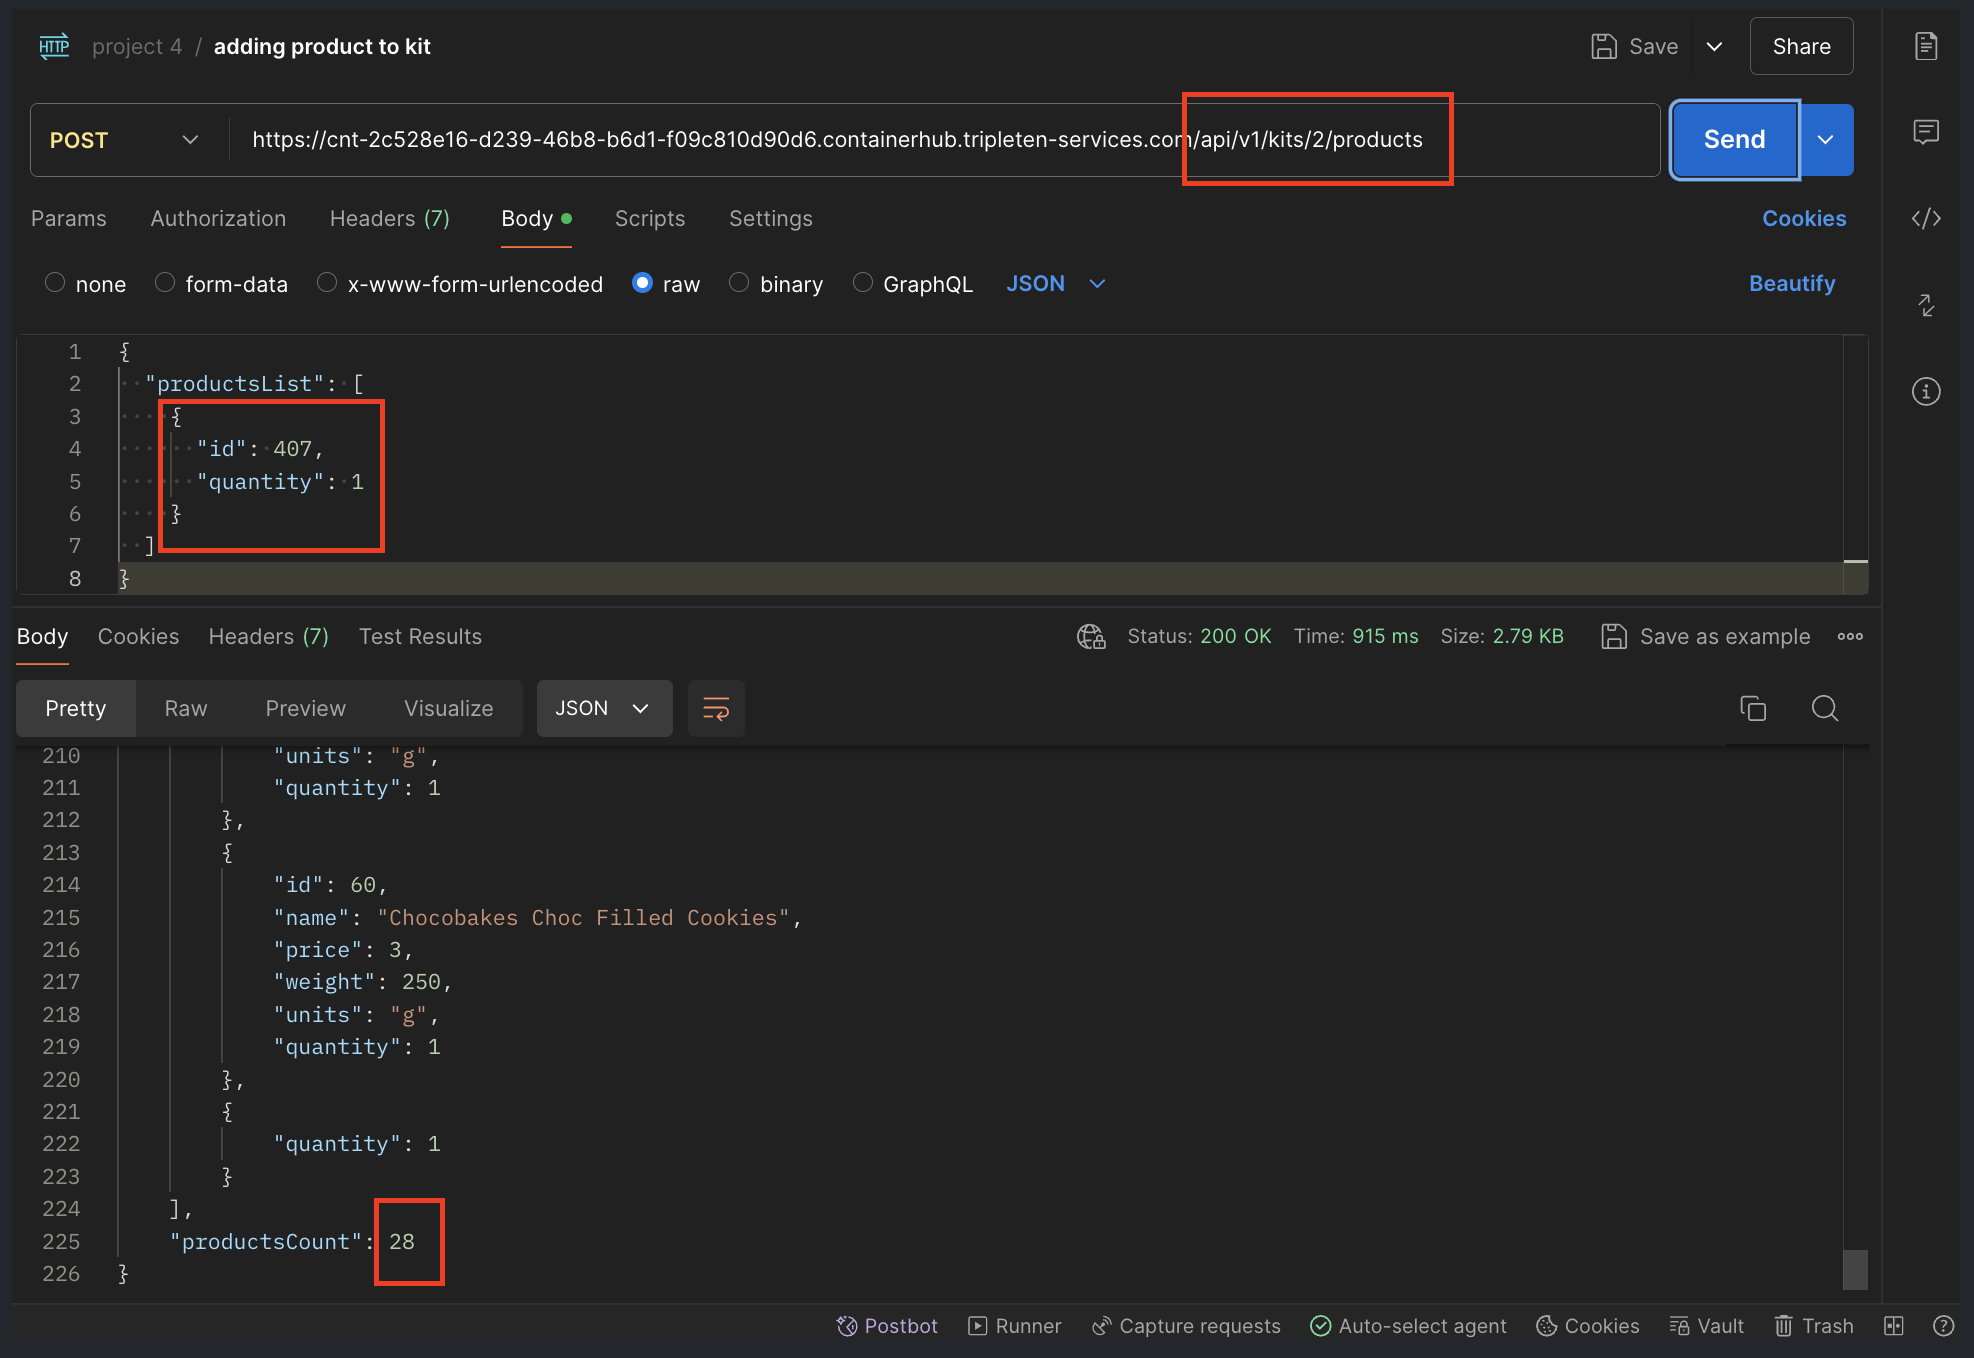Click the Beautify link
The width and height of the screenshot is (1974, 1358).
coord(1792,284)
